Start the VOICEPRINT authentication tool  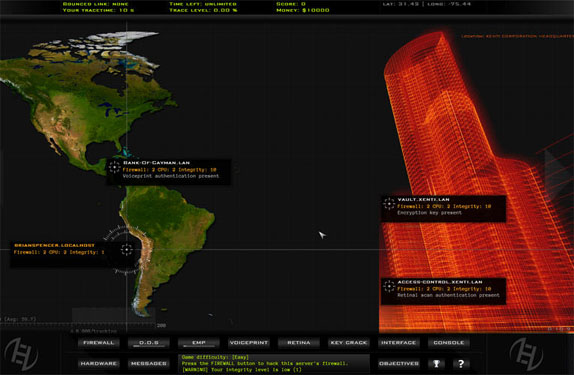249,343
